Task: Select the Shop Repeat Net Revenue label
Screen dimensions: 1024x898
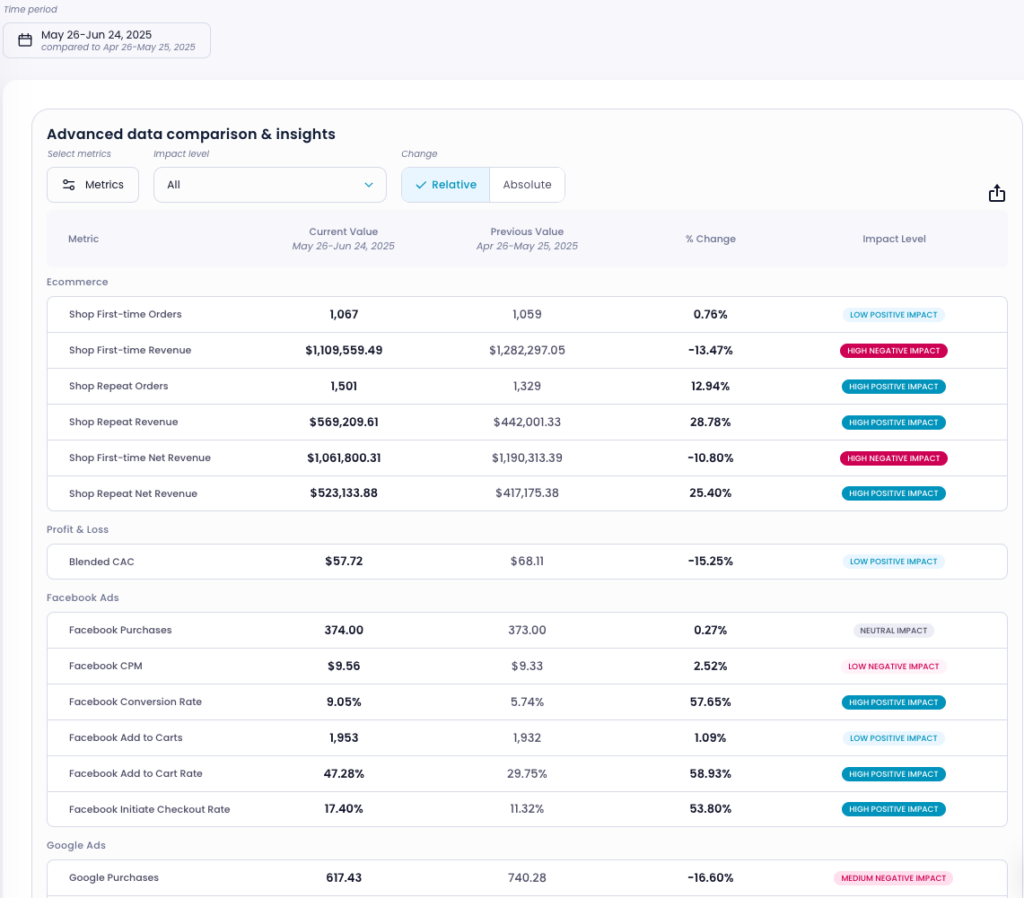Action: [133, 494]
